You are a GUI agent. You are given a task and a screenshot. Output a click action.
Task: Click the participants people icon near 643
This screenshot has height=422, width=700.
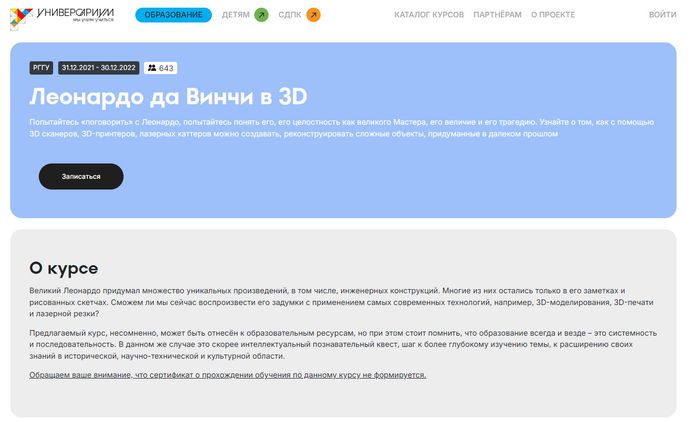pos(152,68)
